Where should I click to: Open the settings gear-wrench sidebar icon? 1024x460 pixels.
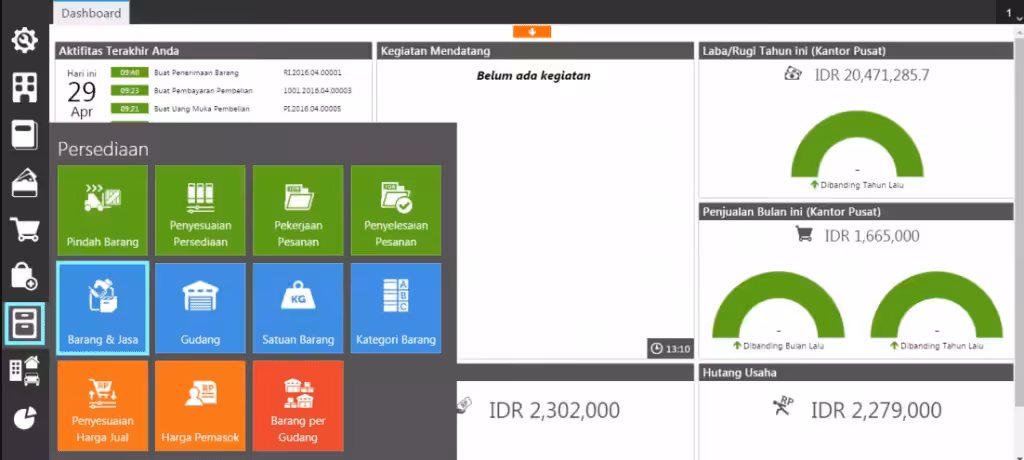[x=25, y=41]
